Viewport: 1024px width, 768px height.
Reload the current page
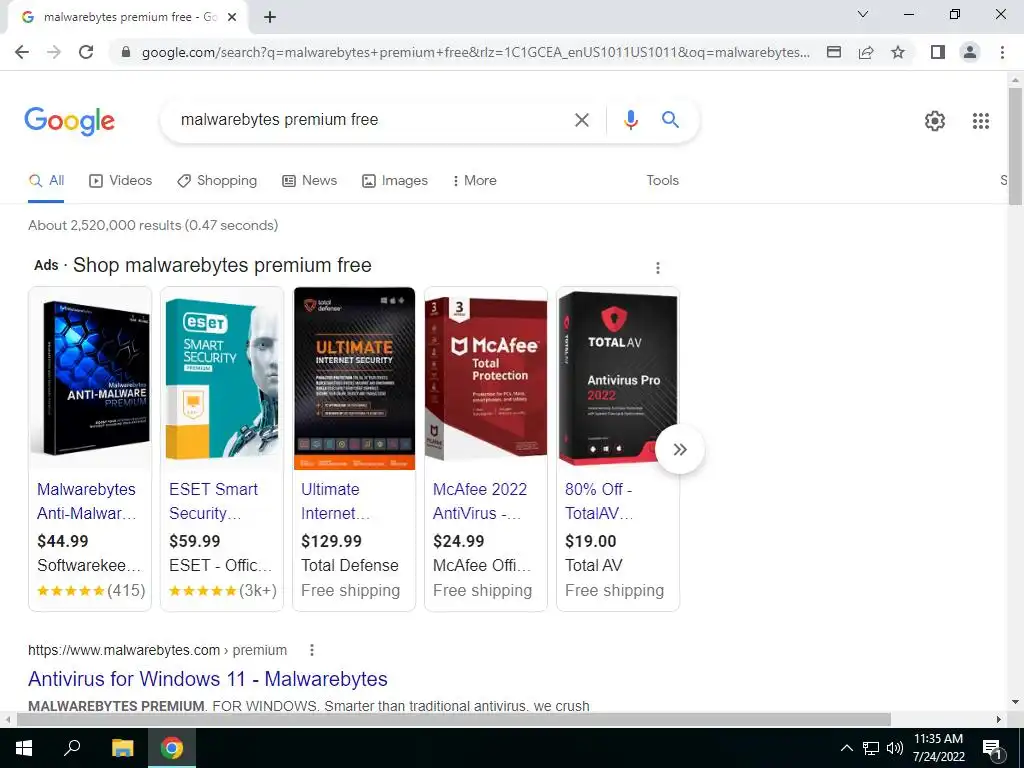pos(86,52)
